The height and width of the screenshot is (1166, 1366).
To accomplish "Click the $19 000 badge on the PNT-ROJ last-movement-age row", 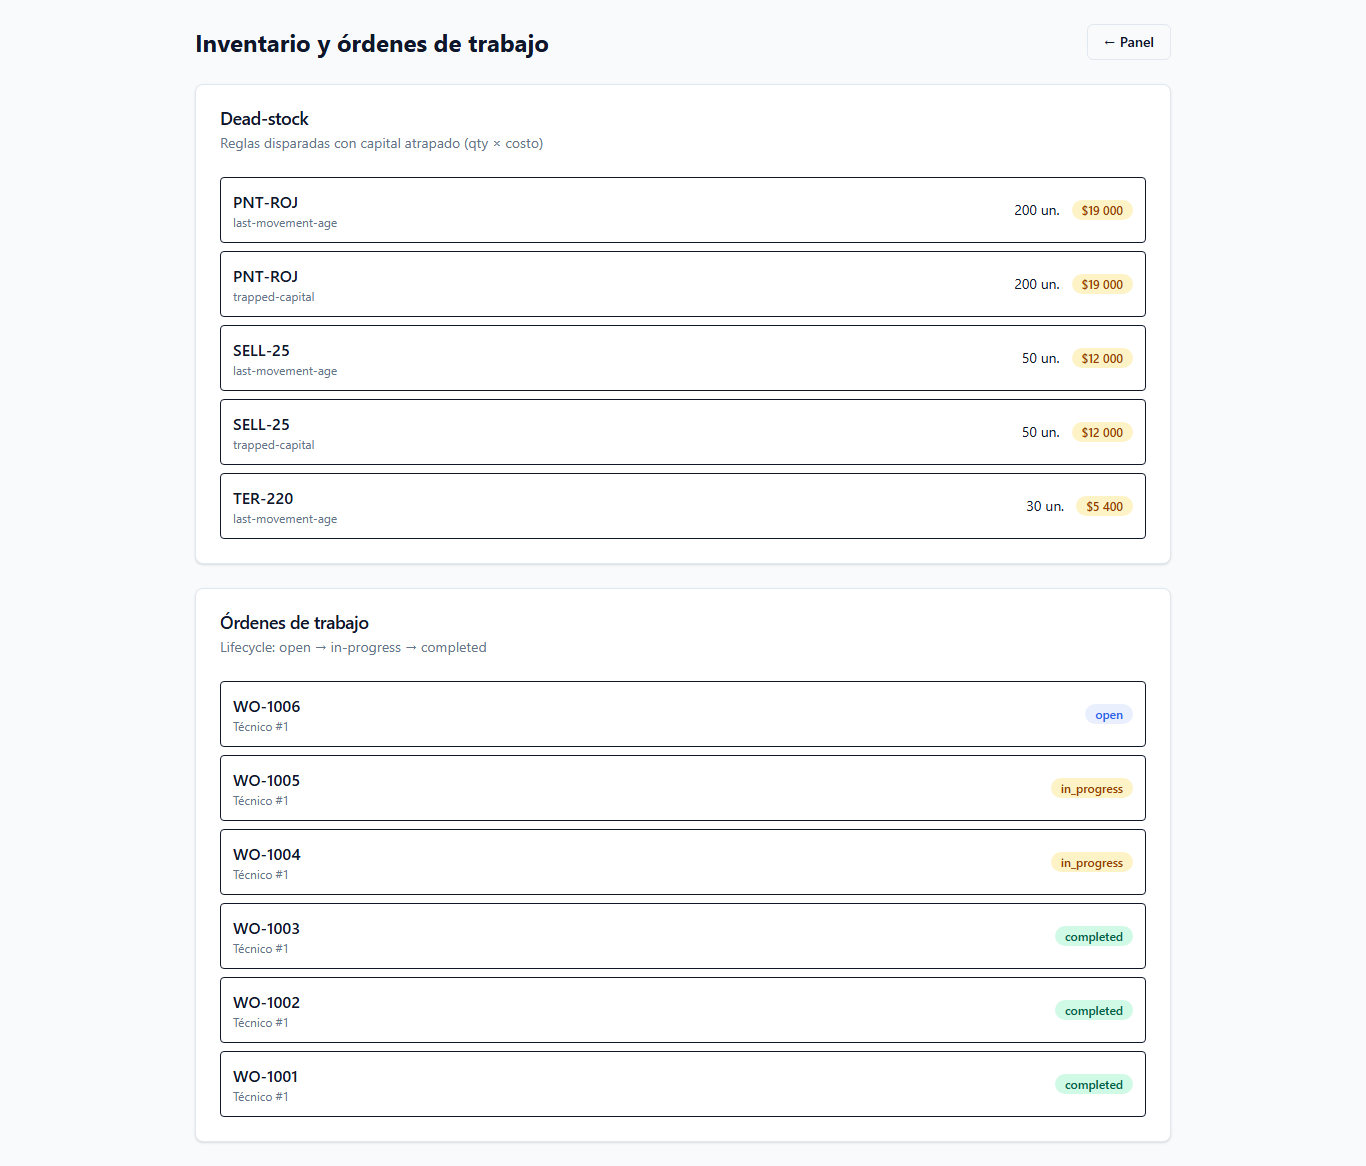I will [x=1102, y=210].
